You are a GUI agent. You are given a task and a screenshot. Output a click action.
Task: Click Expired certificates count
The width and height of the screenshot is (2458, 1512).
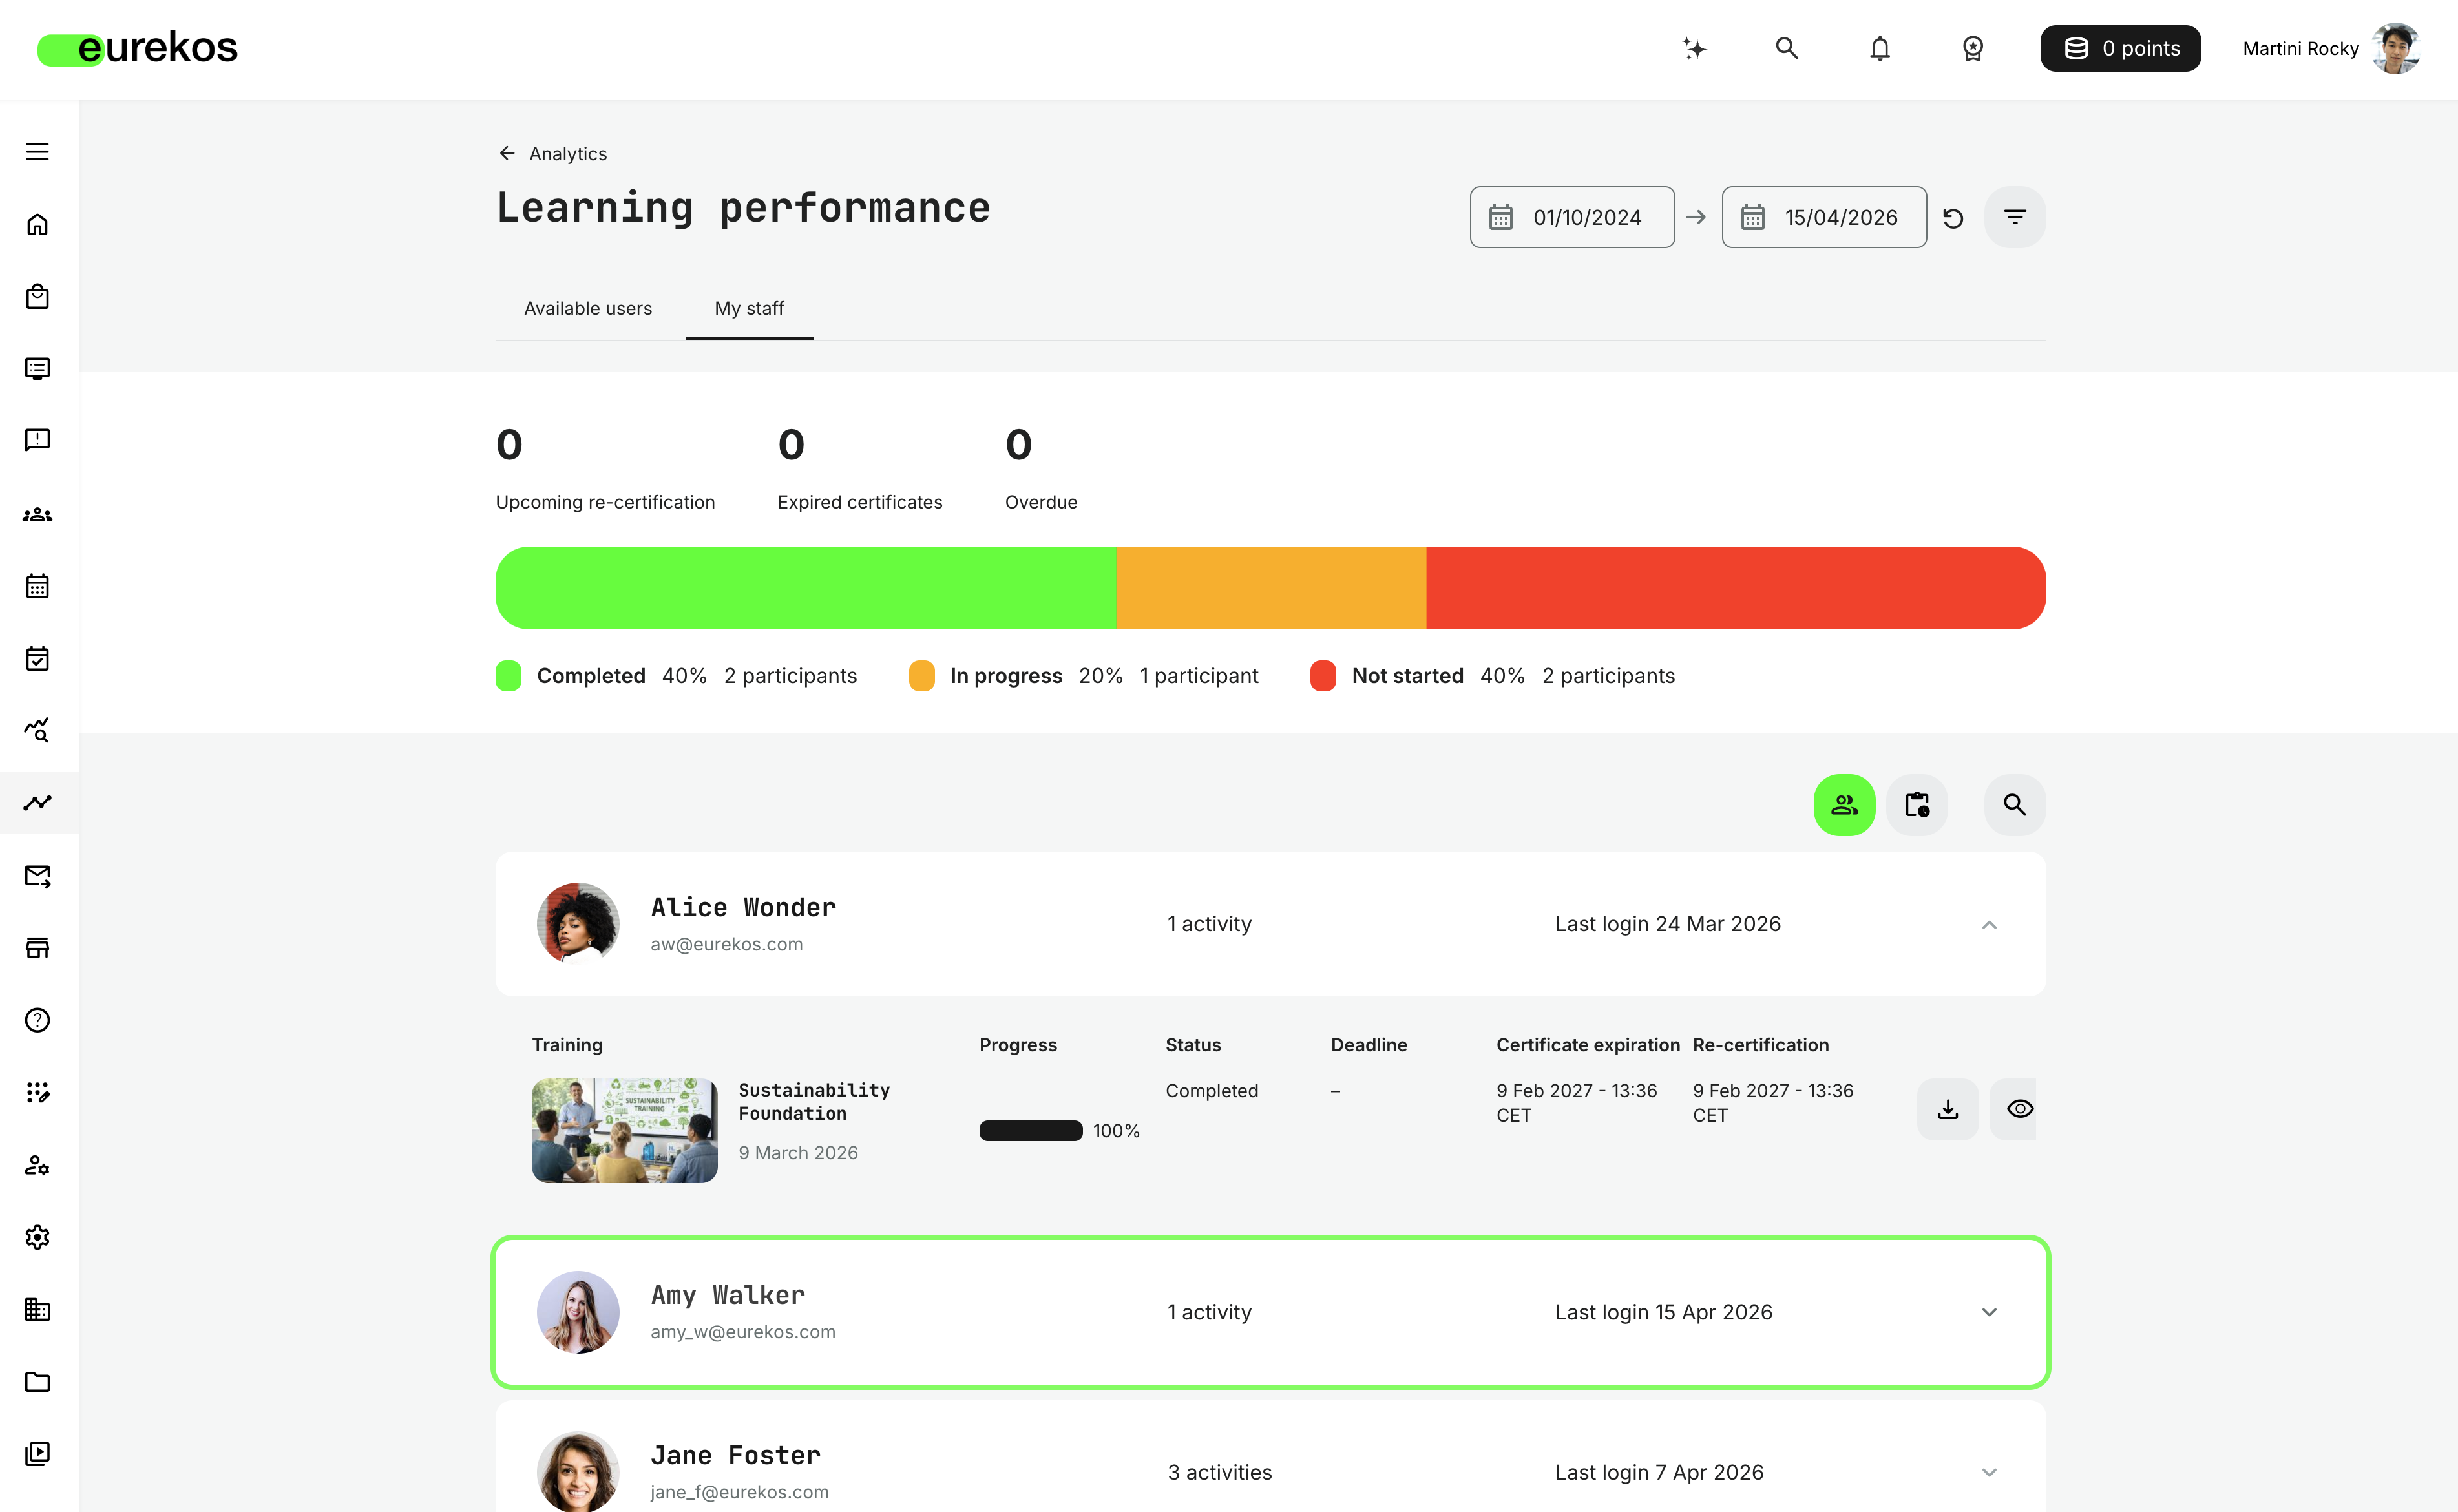pos(791,445)
